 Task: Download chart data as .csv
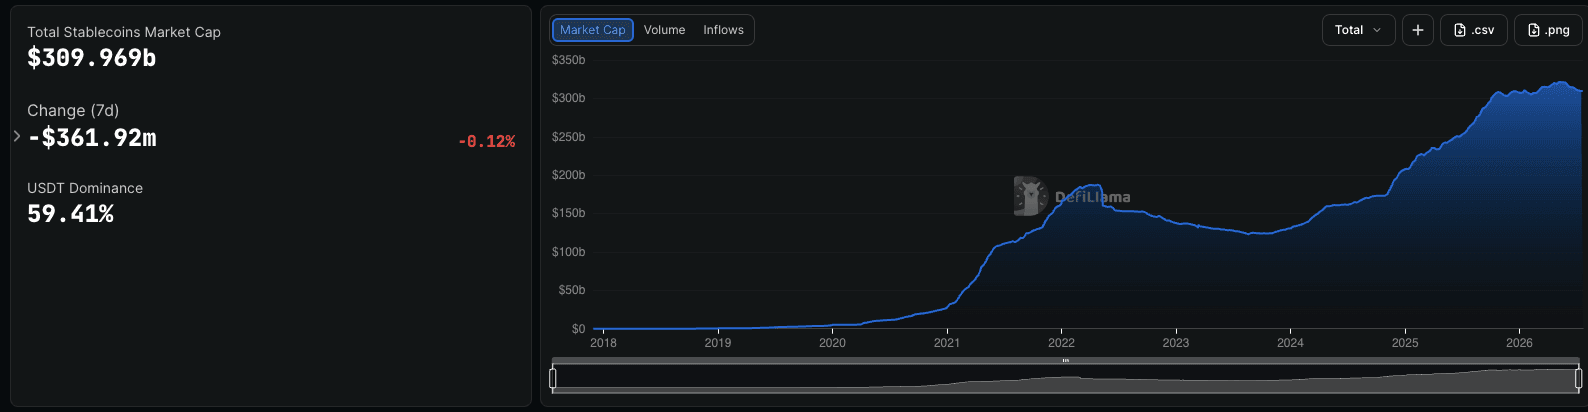click(x=1474, y=30)
